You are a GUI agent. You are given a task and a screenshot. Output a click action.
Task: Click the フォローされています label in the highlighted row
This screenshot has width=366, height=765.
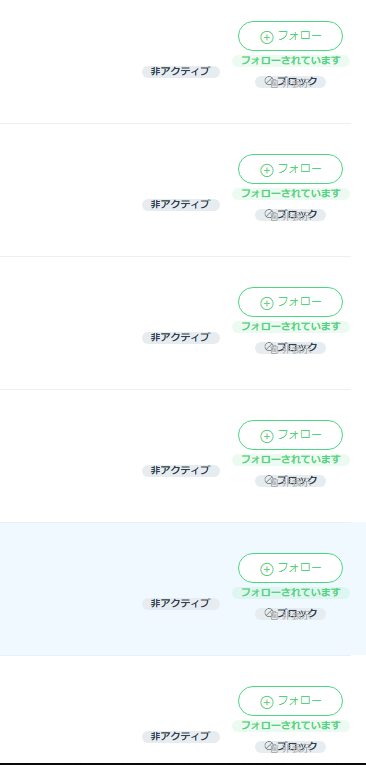pos(291,593)
